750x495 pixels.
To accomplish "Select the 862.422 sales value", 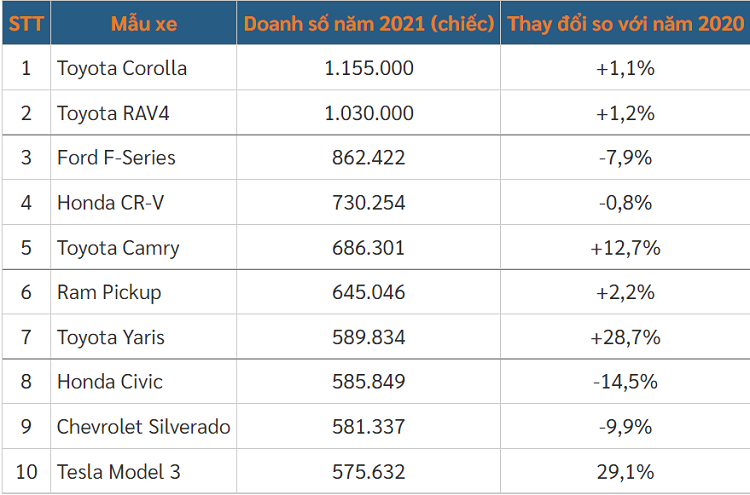I will pyautogui.click(x=369, y=158).
